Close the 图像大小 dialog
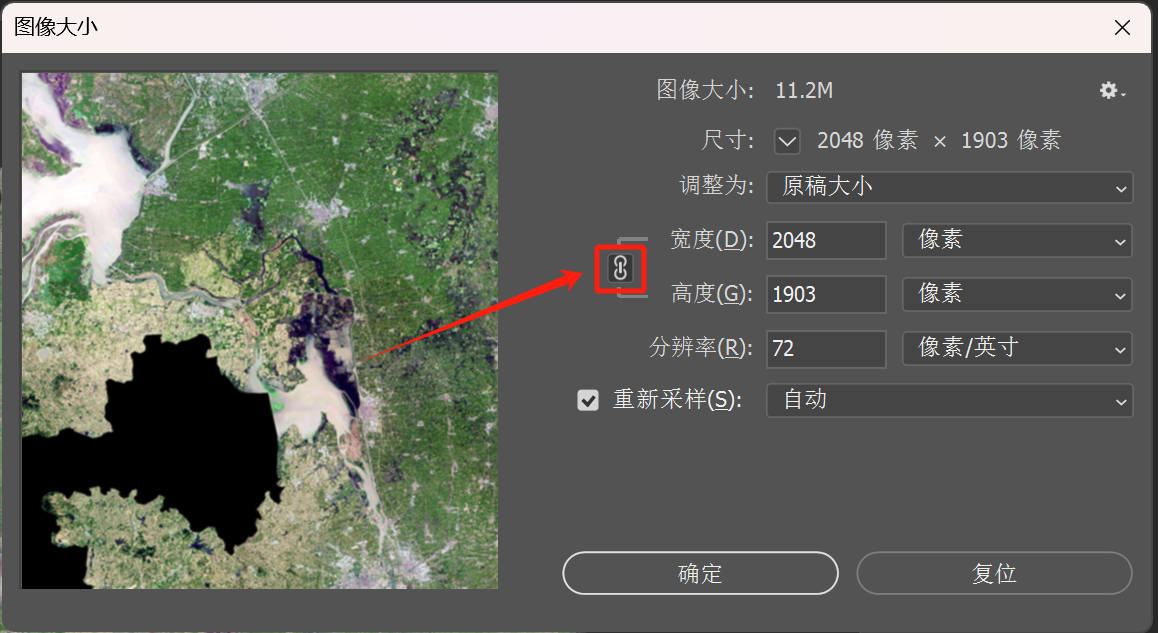This screenshot has height=633, width=1158. click(x=1123, y=28)
